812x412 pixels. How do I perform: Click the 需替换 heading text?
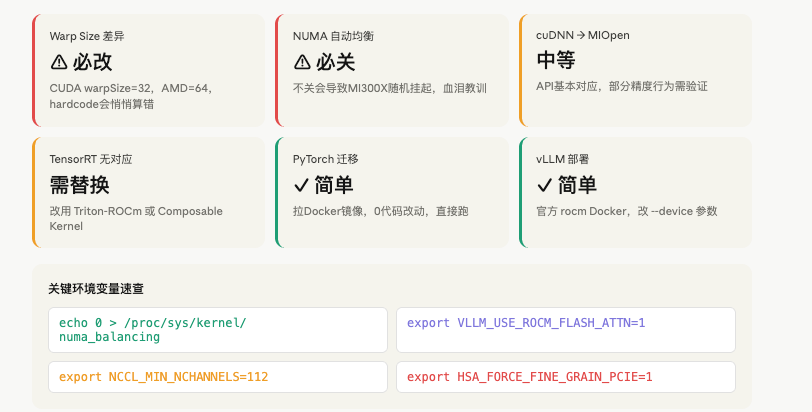(x=79, y=185)
